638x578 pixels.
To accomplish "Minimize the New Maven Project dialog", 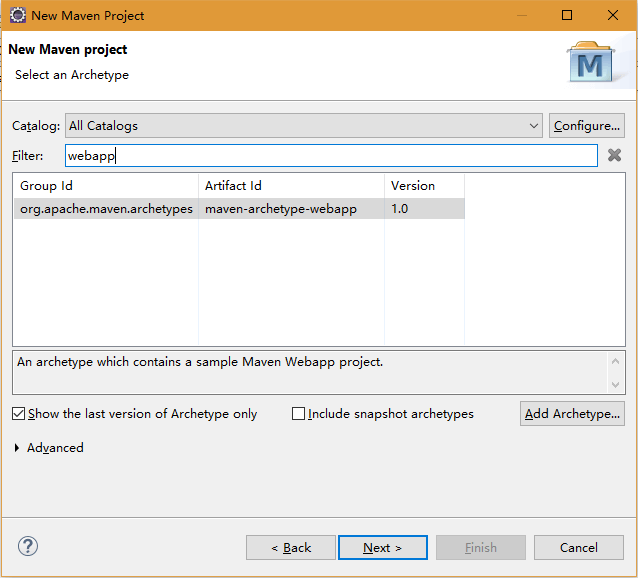I will (522, 15).
